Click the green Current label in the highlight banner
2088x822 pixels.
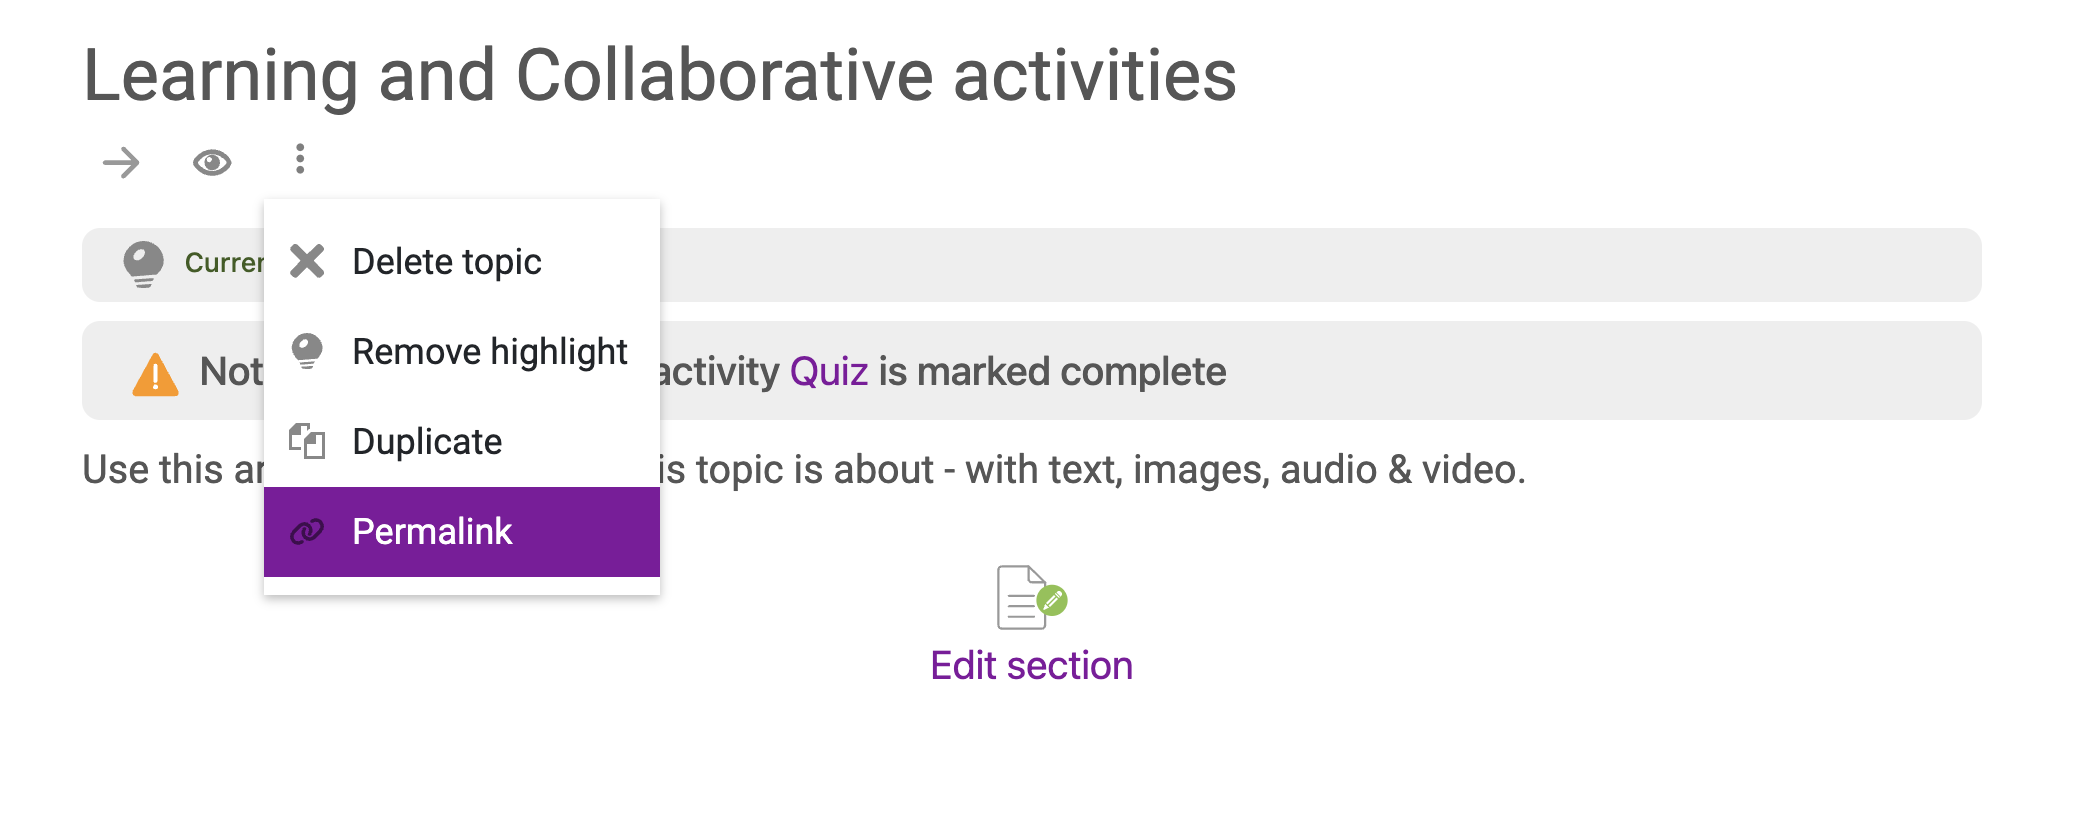[x=224, y=263]
